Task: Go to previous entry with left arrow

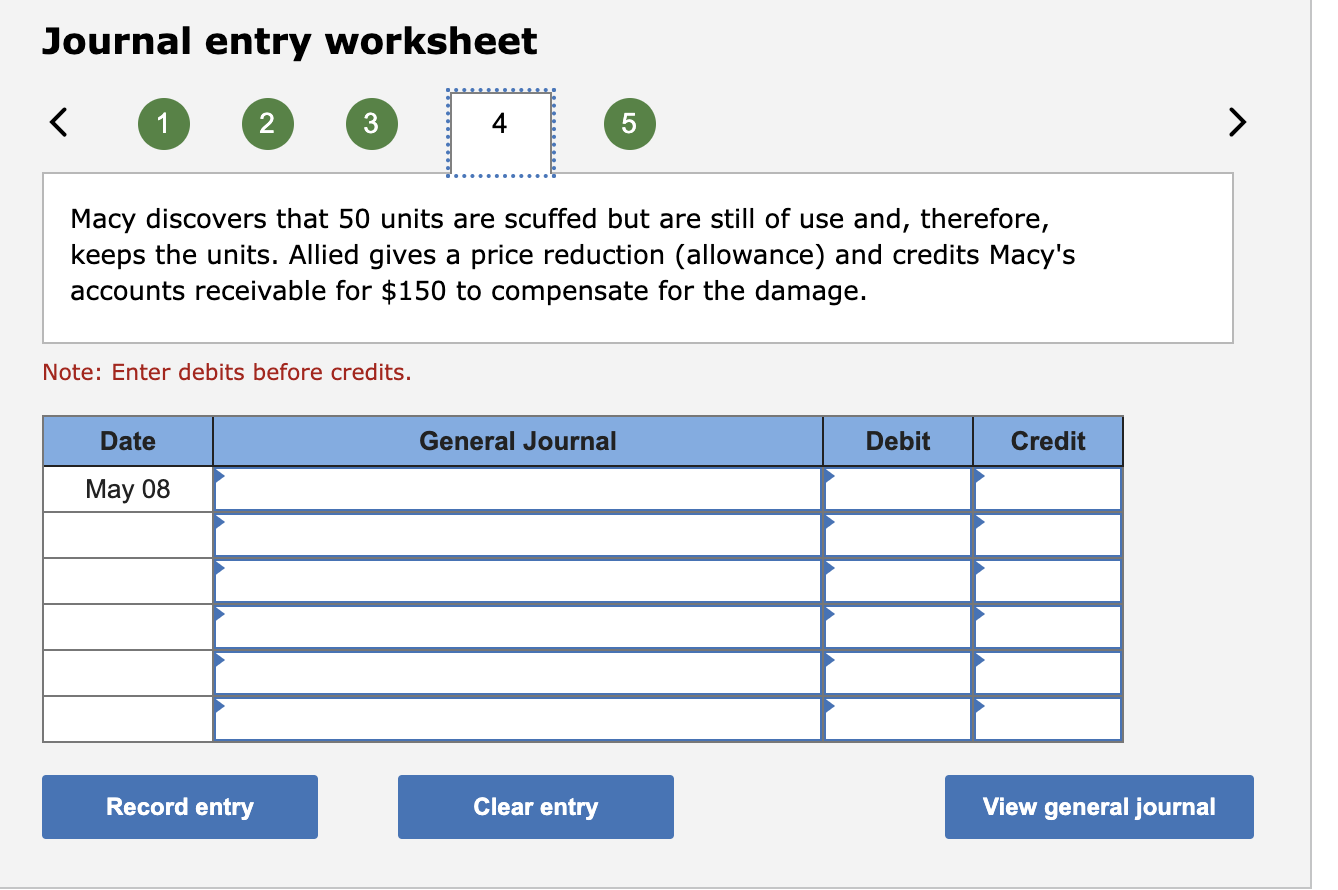Action: point(59,124)
